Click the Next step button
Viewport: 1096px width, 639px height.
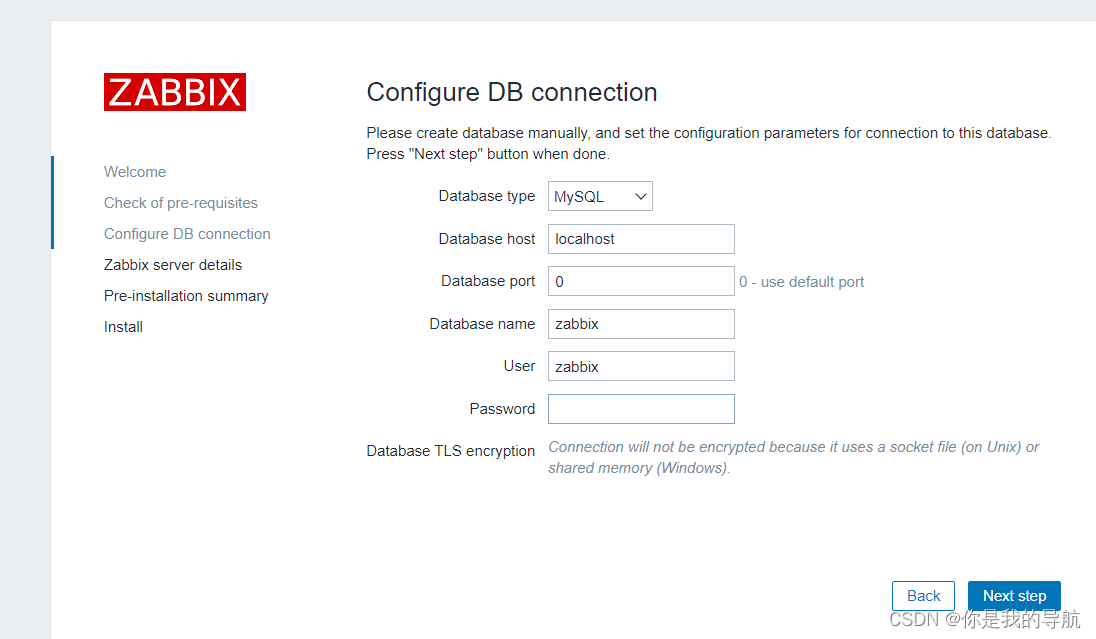(x=1013, y=595)
